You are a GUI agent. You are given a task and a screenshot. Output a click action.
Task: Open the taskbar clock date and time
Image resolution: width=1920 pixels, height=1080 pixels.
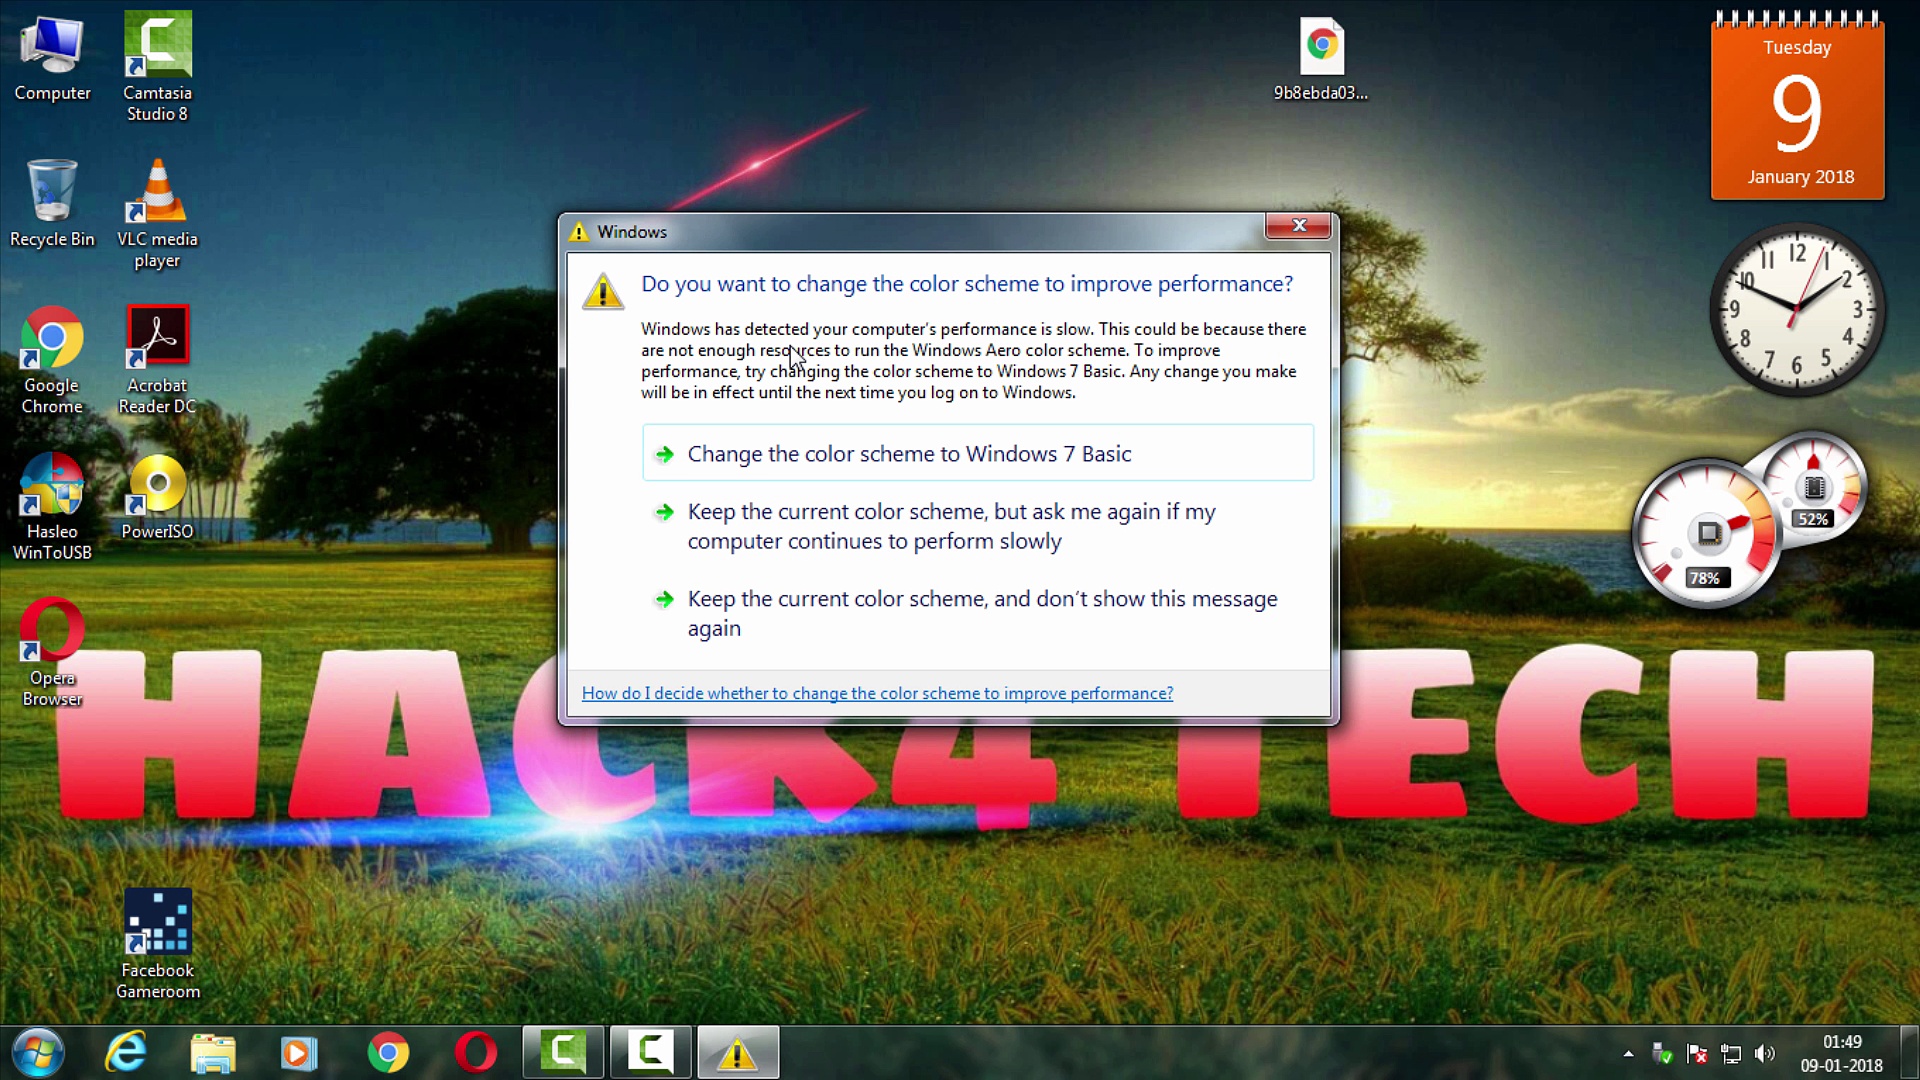(1841, 1053)
